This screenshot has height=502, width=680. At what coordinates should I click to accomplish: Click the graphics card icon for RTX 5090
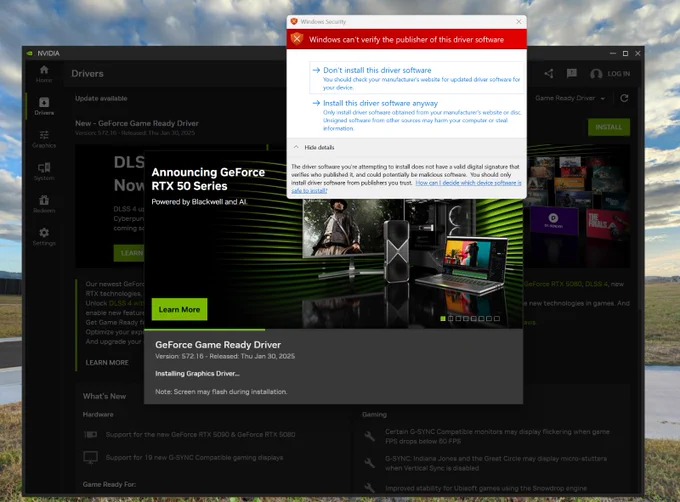[90, 434]
